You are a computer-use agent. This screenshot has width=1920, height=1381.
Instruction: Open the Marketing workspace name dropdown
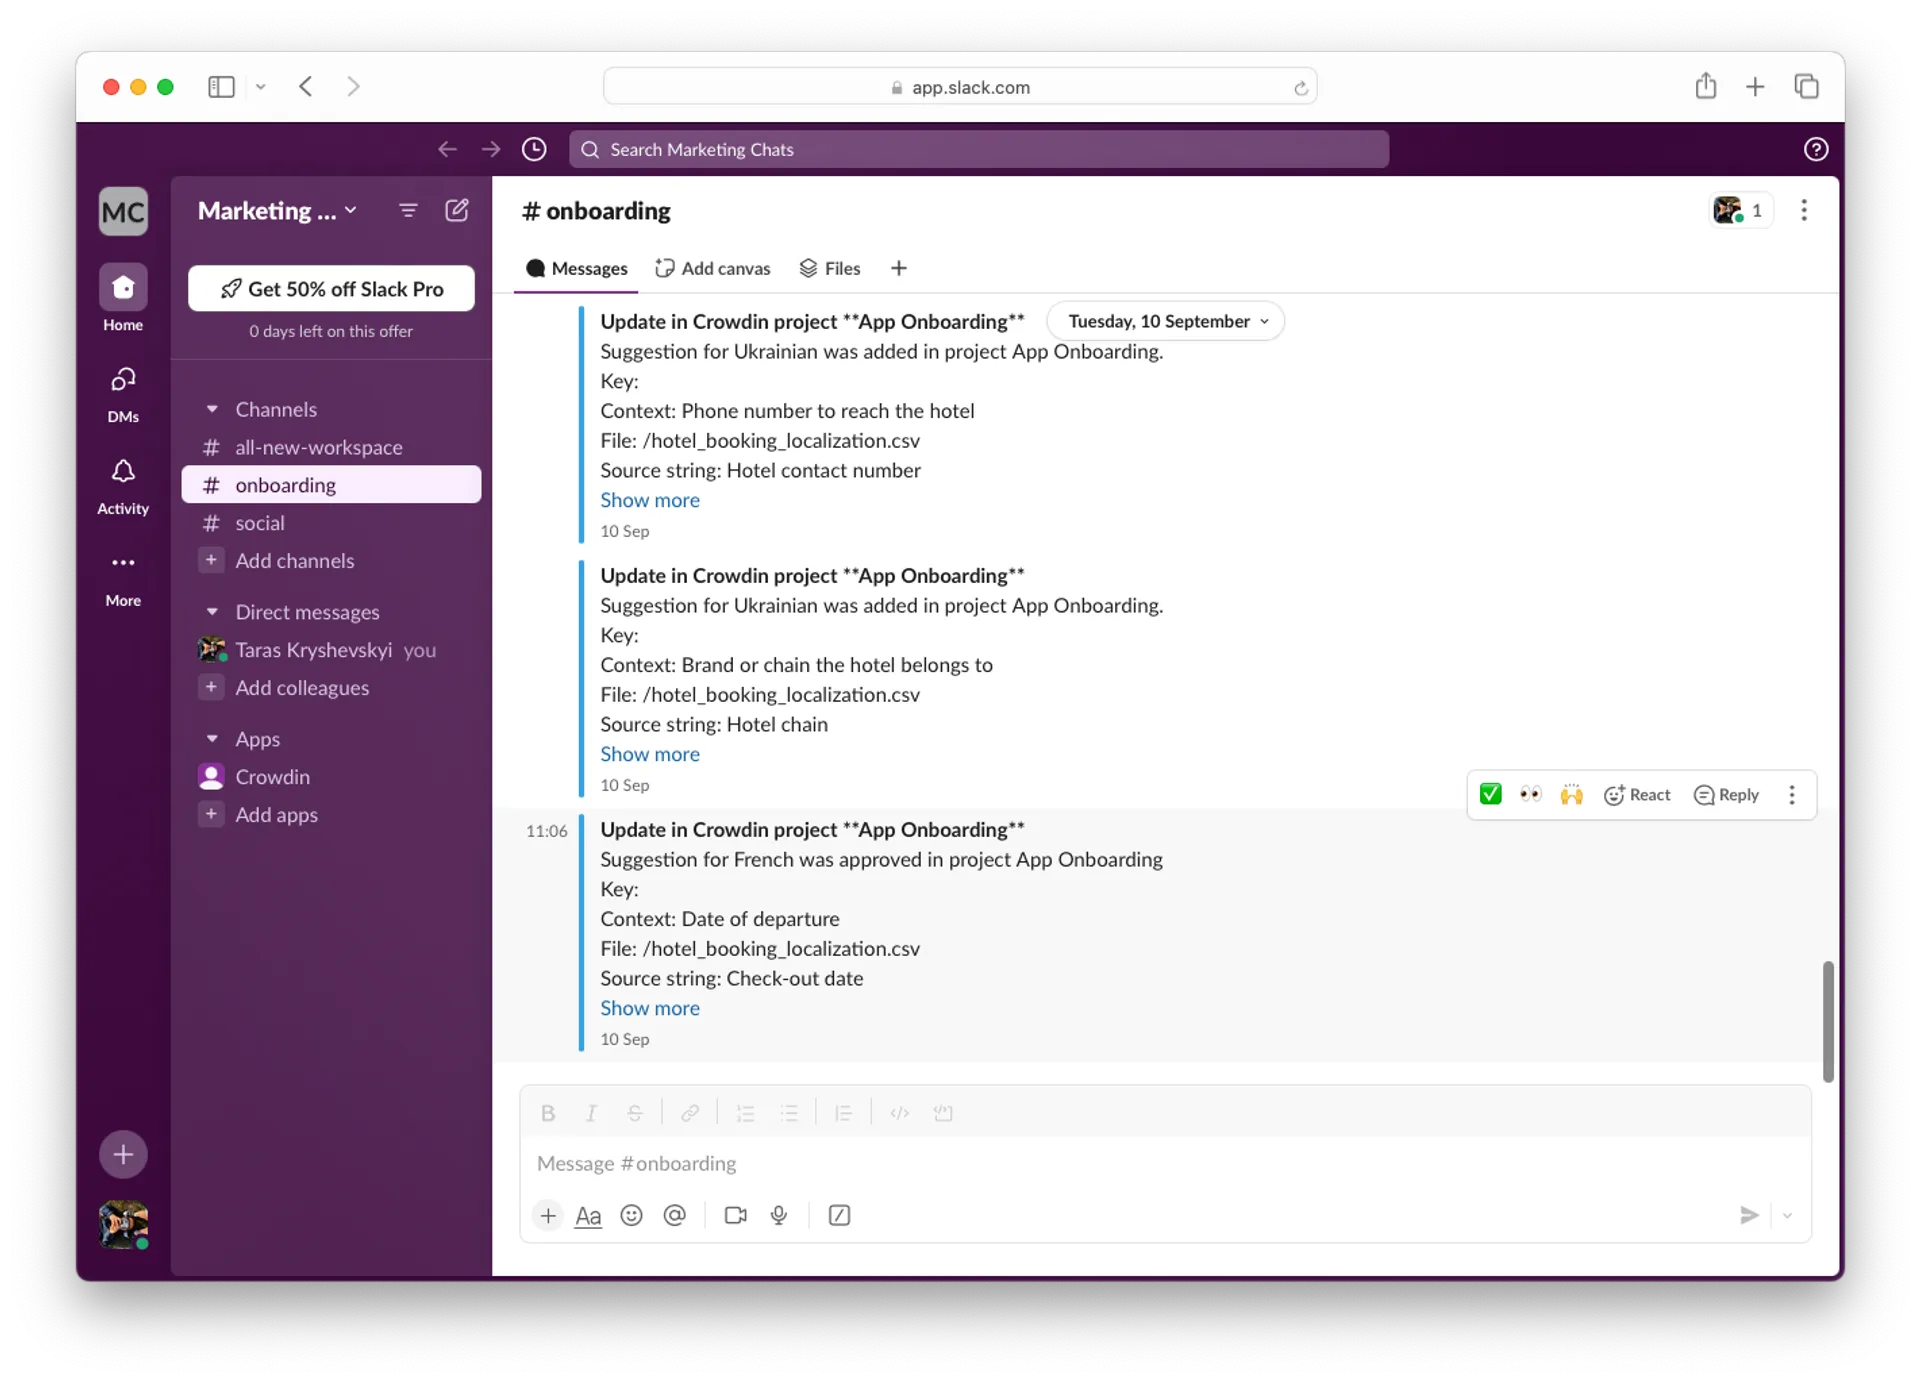click(x=277, y=210)
